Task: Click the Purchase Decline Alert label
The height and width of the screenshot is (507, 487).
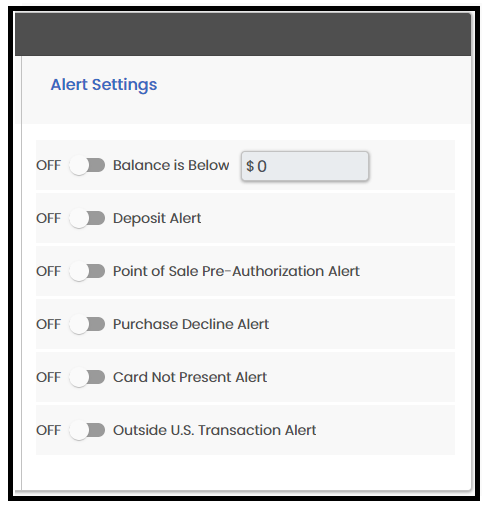Action: coord(191,324)
